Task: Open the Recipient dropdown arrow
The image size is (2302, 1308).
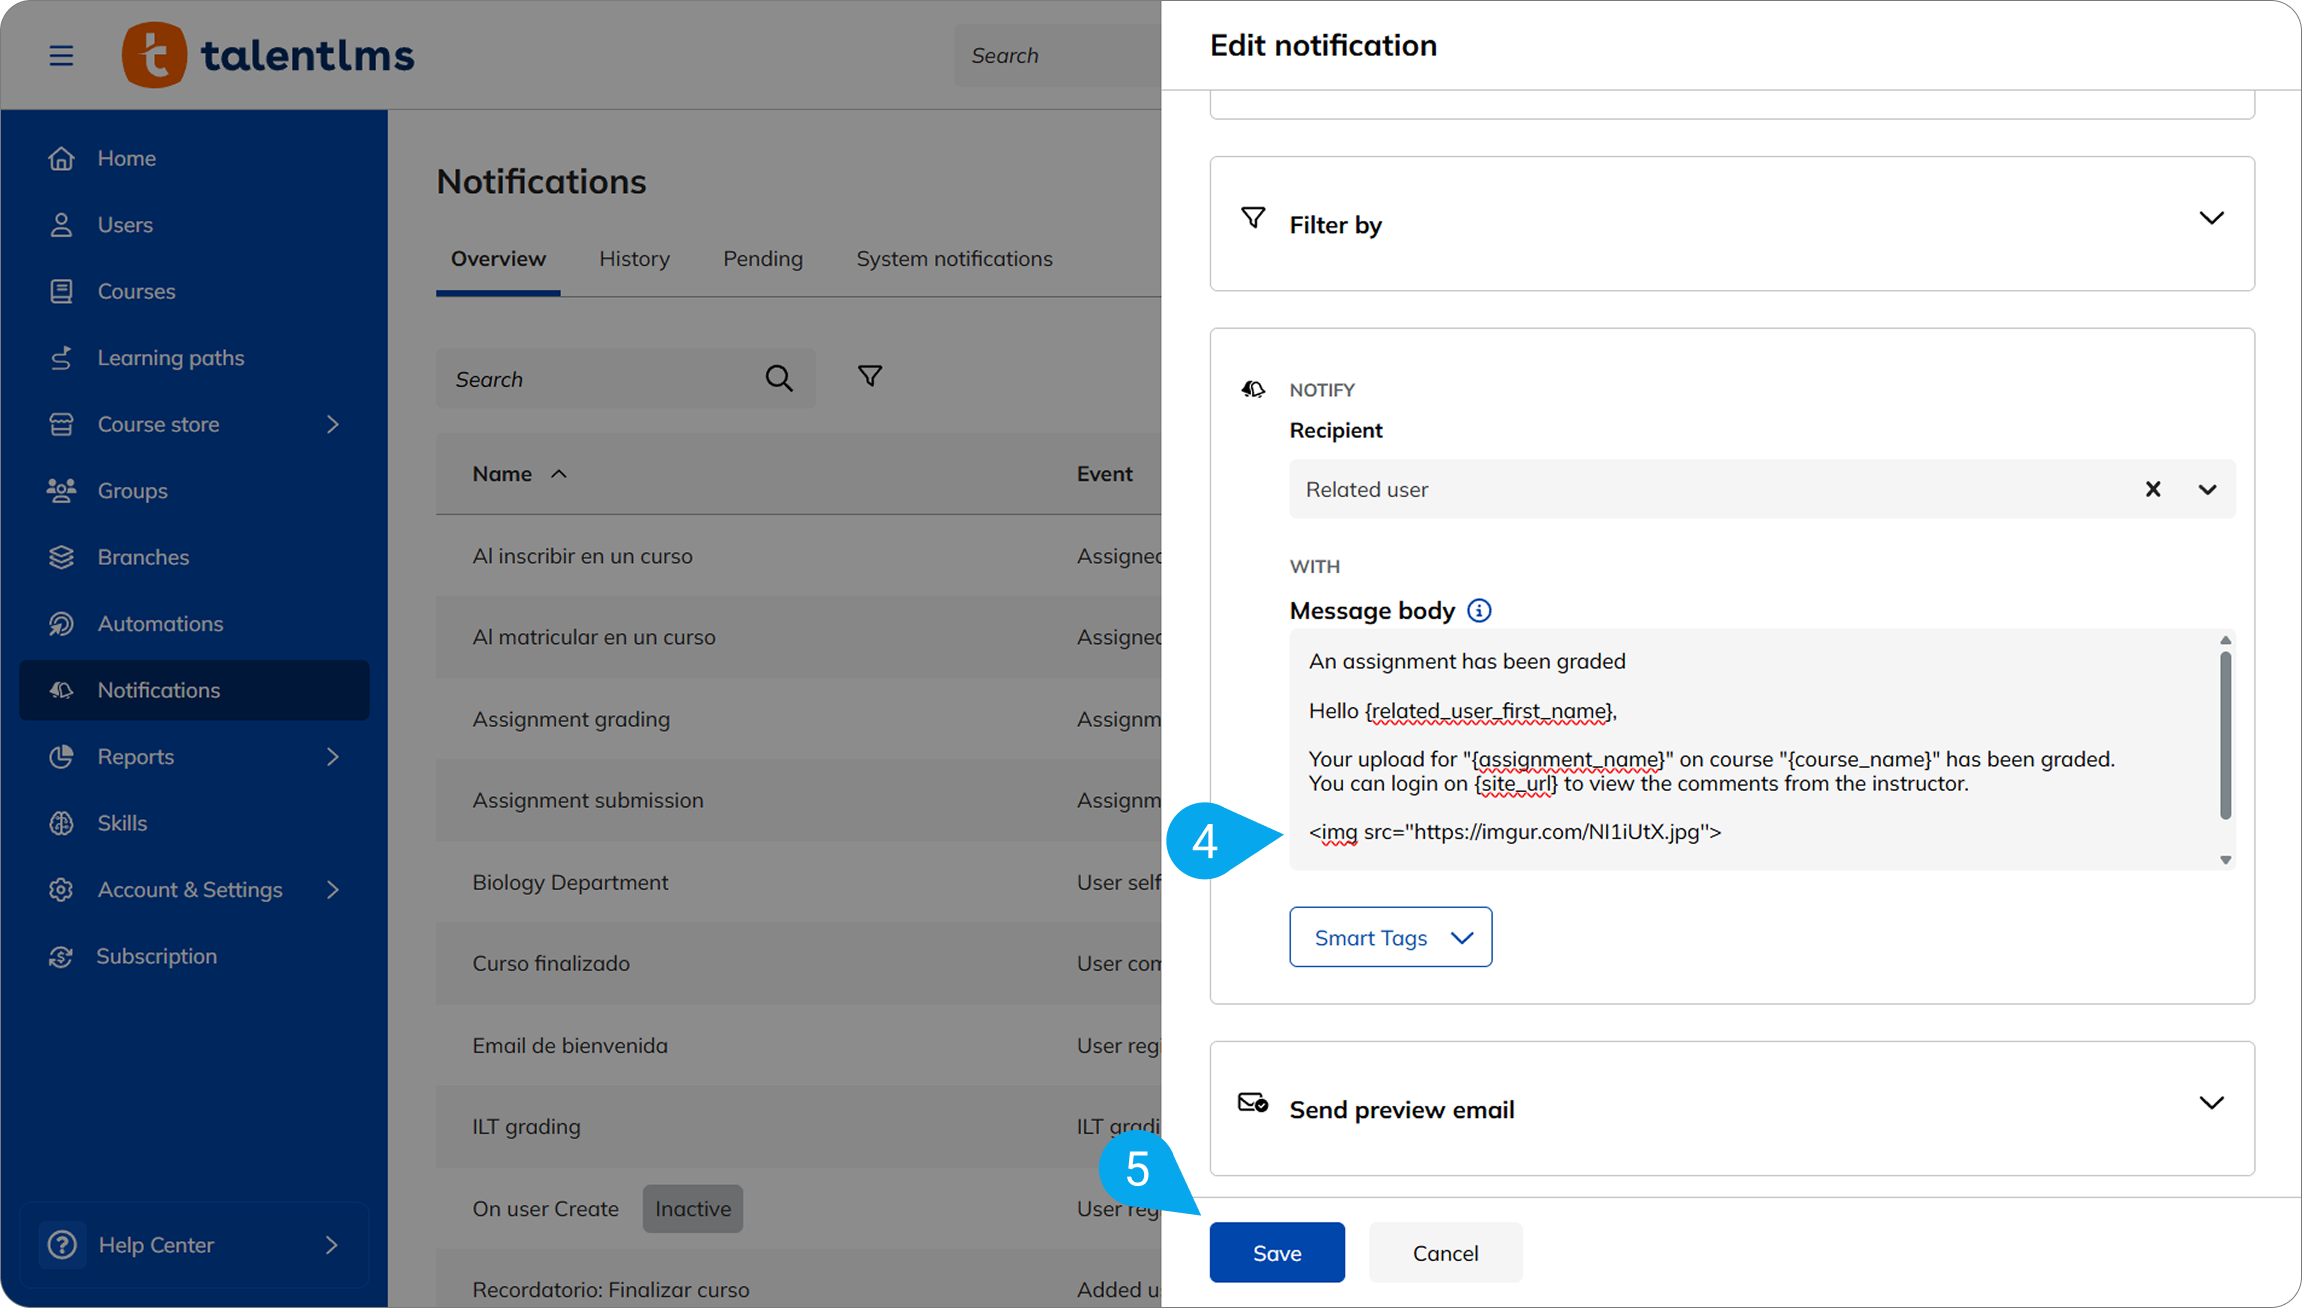Action: [2207, 489]
